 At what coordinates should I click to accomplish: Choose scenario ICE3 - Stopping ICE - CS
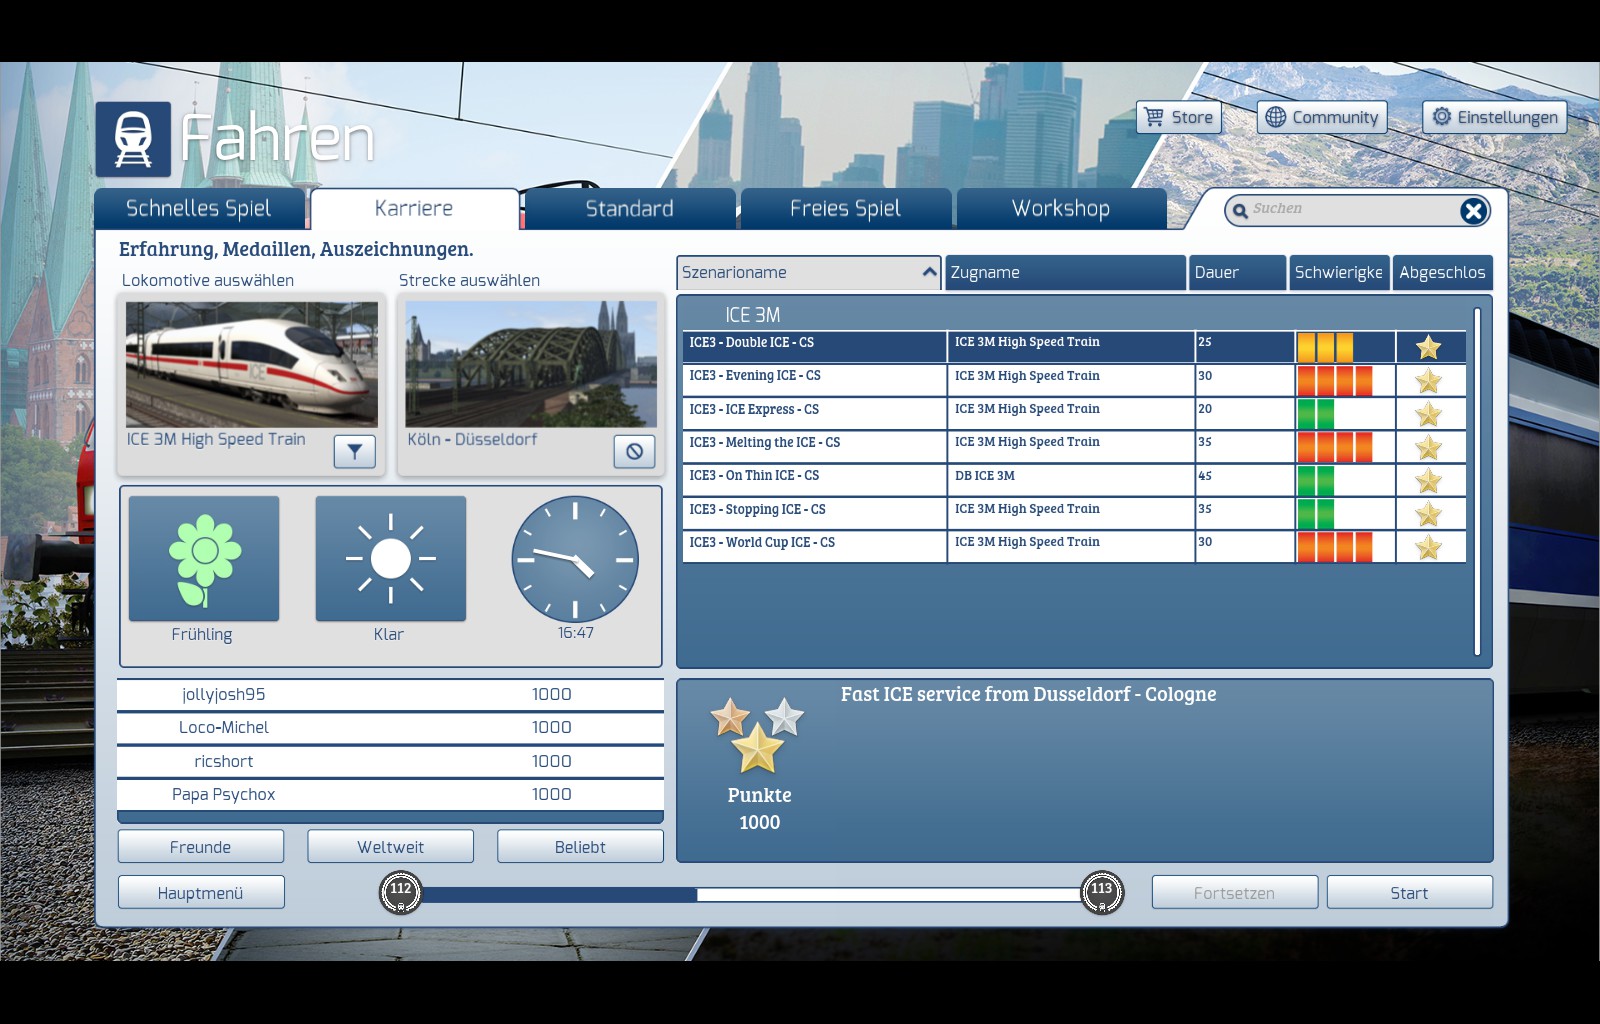(x=1074, y=514)
